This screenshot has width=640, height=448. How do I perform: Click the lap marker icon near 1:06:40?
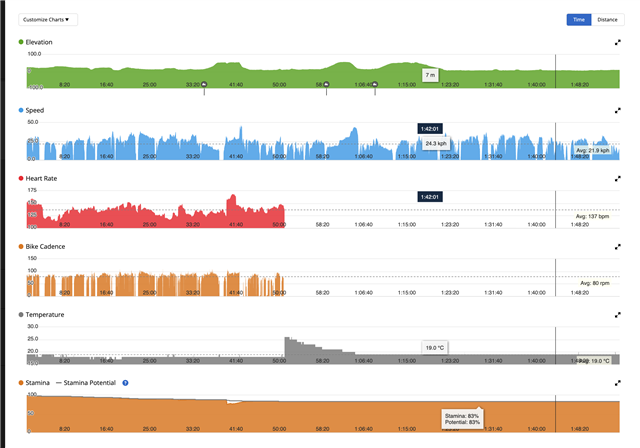pyautogui.click(x=375, y=86)
